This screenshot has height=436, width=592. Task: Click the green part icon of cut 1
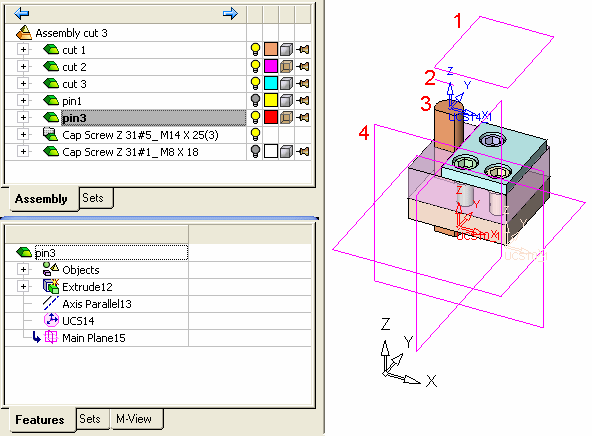[51, 49]
